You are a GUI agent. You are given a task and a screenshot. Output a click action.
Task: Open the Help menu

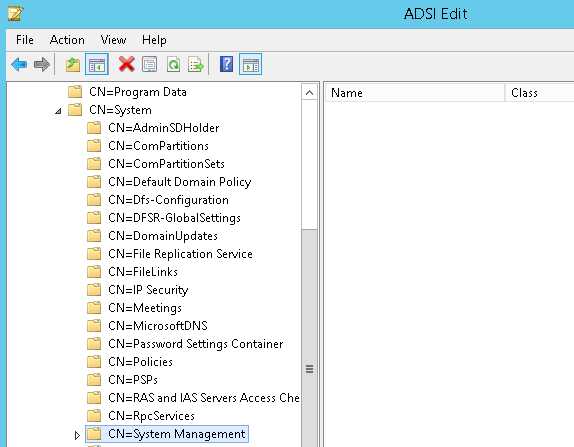click(x=154, y=40)
